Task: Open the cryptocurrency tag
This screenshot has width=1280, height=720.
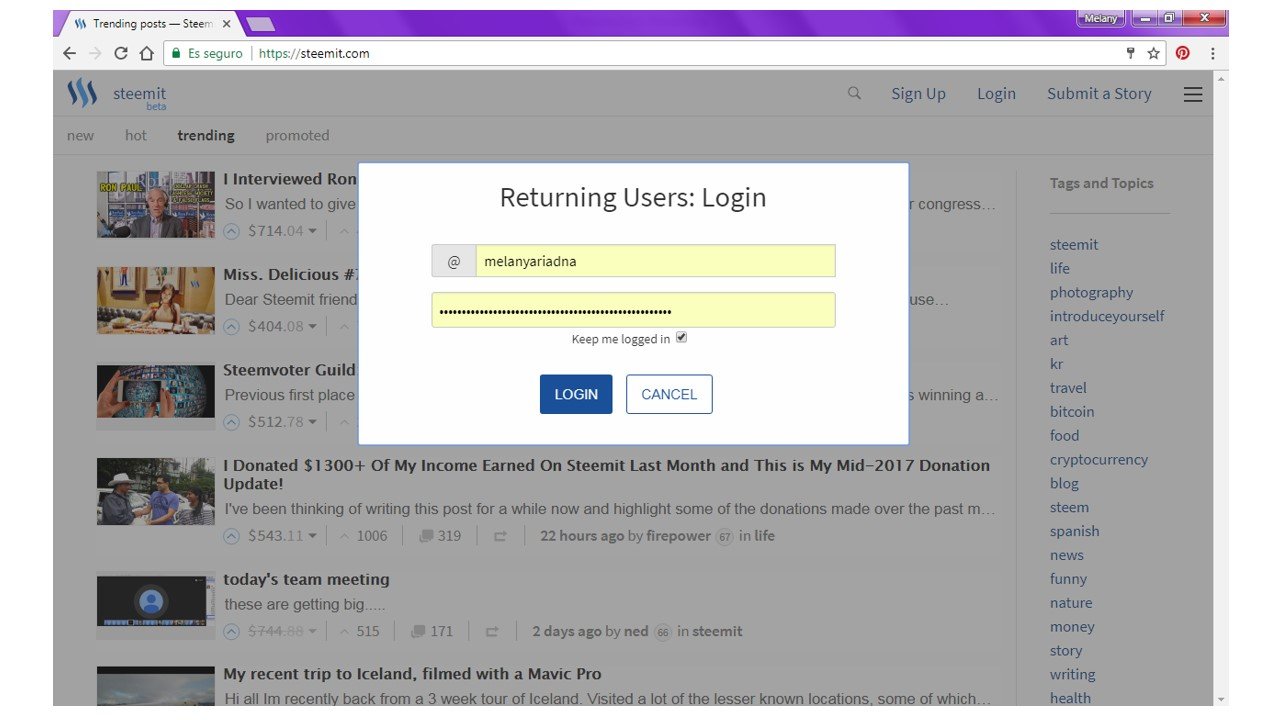Action: click(1099, 460)
